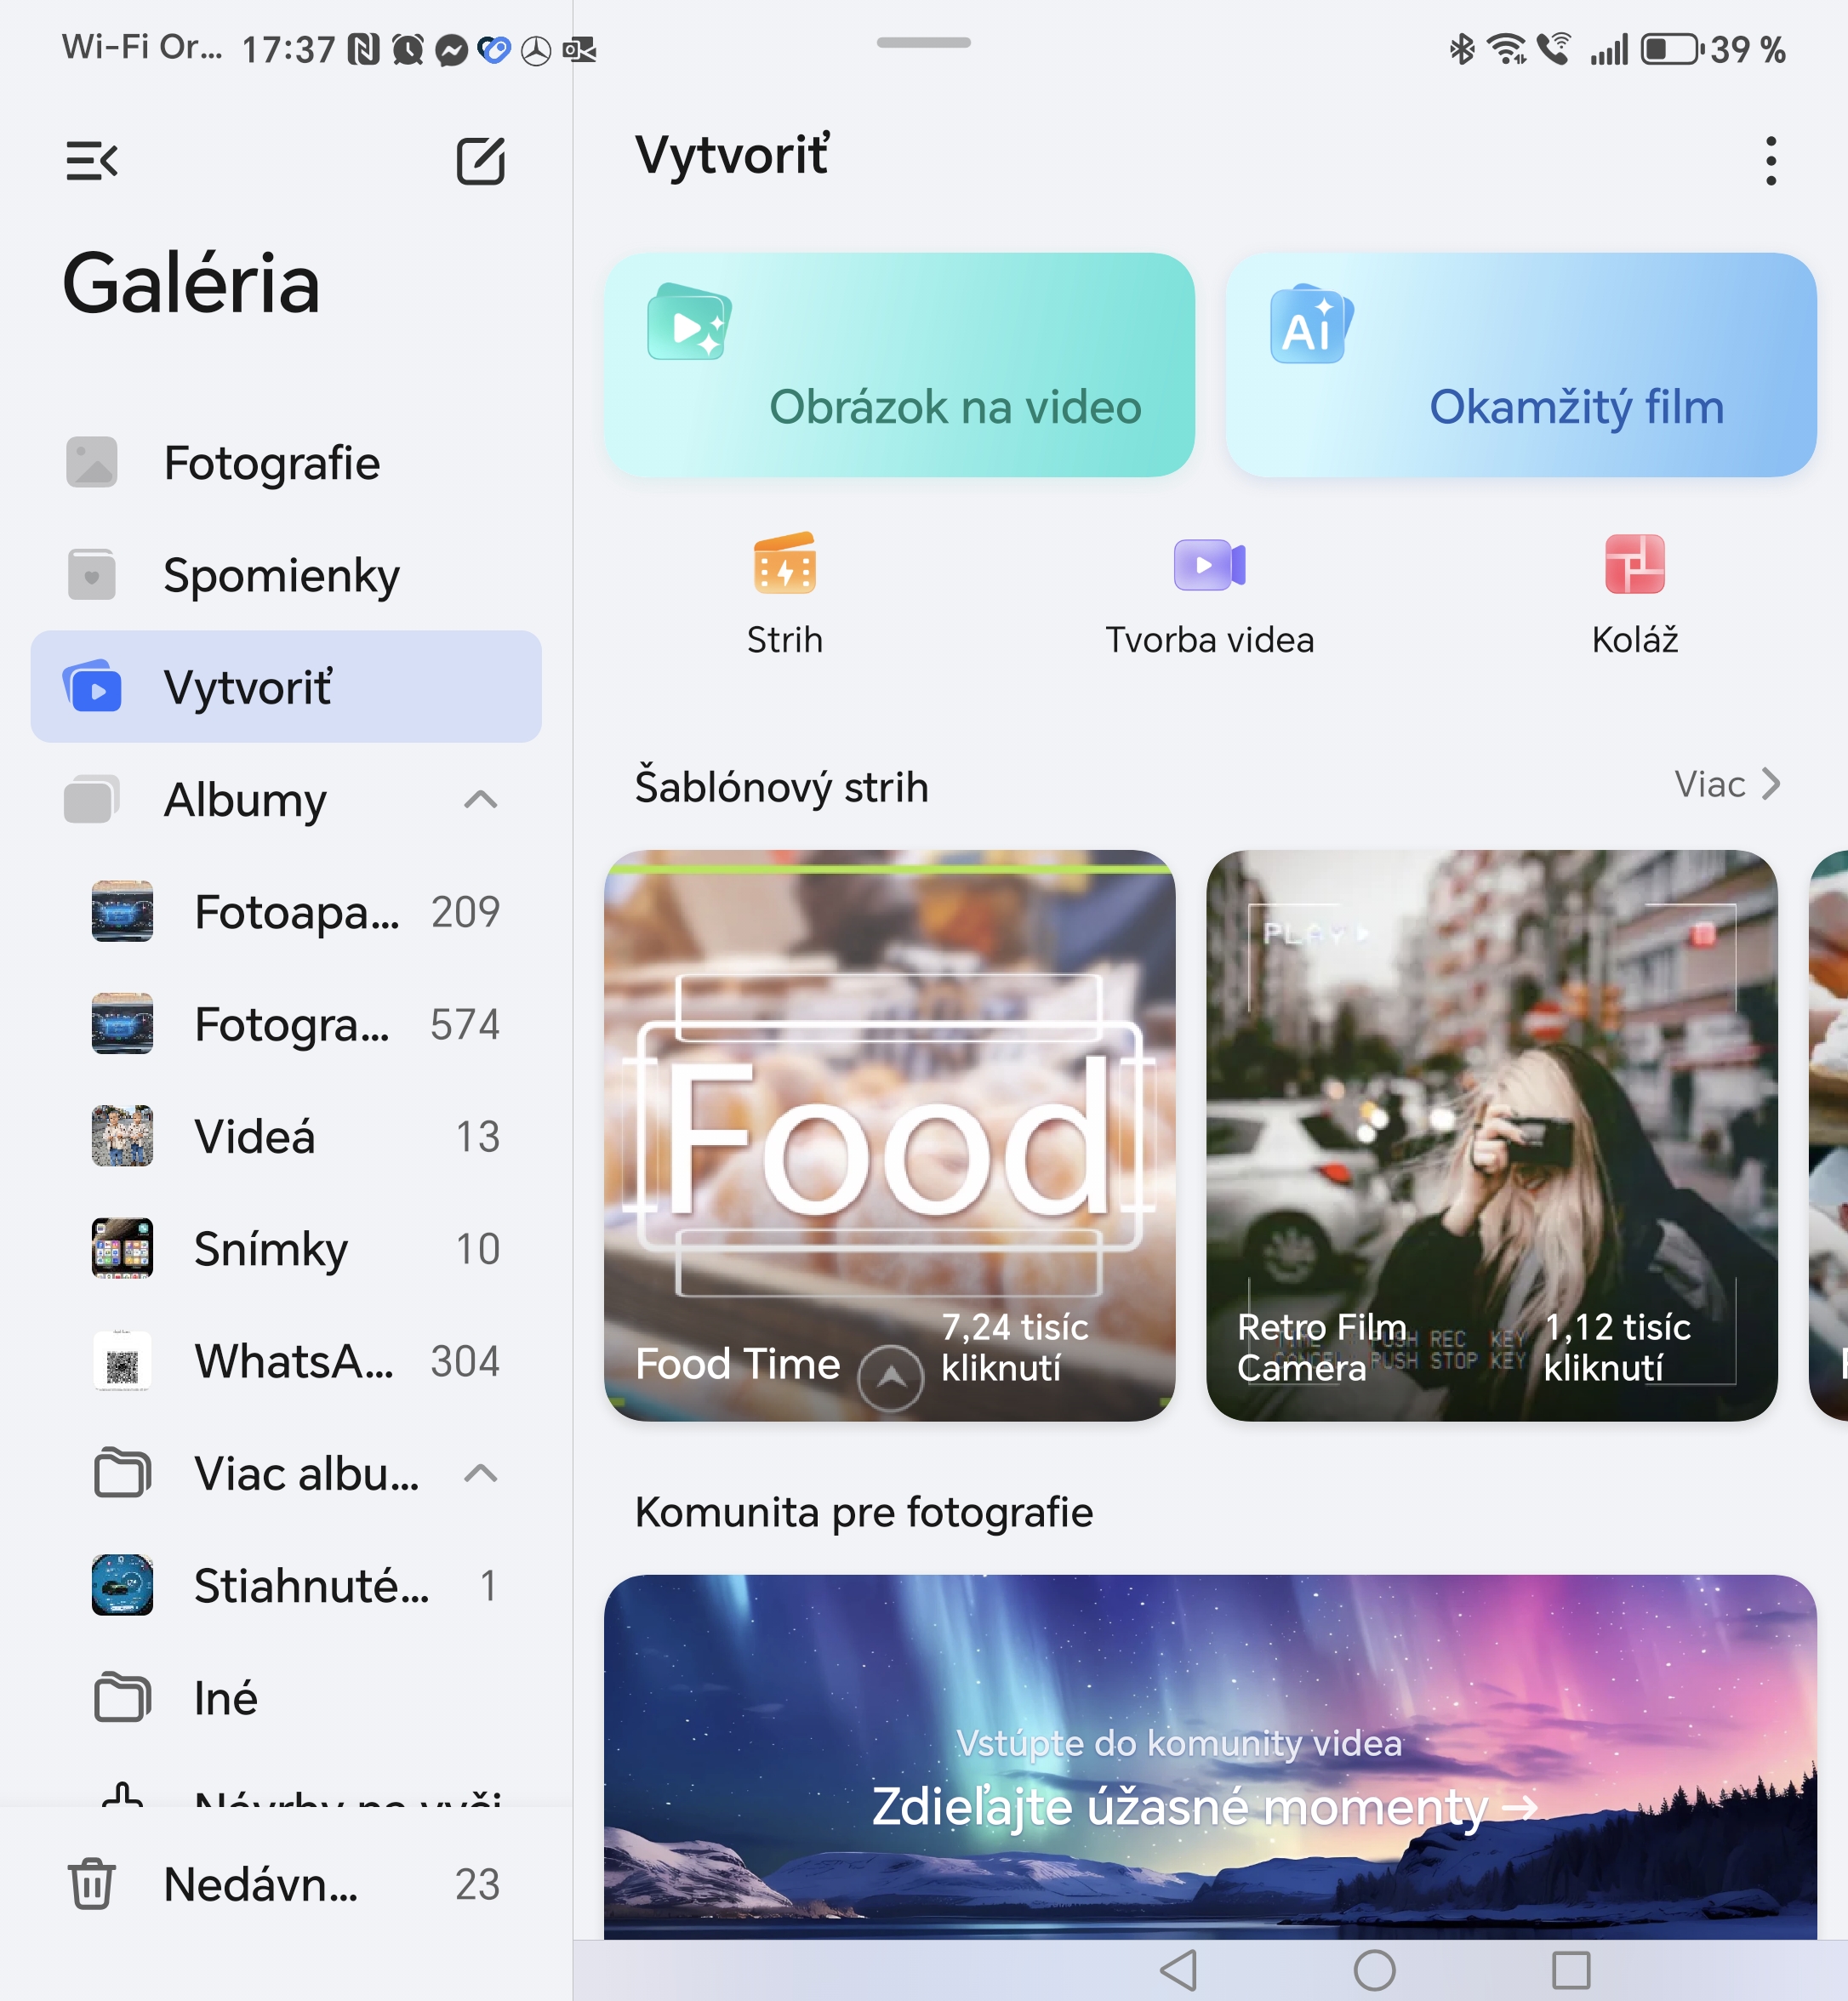Screen dimensions: 1848x2001
Task: Tap the edit pencil icon in sidebar
Action: point(480,161)
